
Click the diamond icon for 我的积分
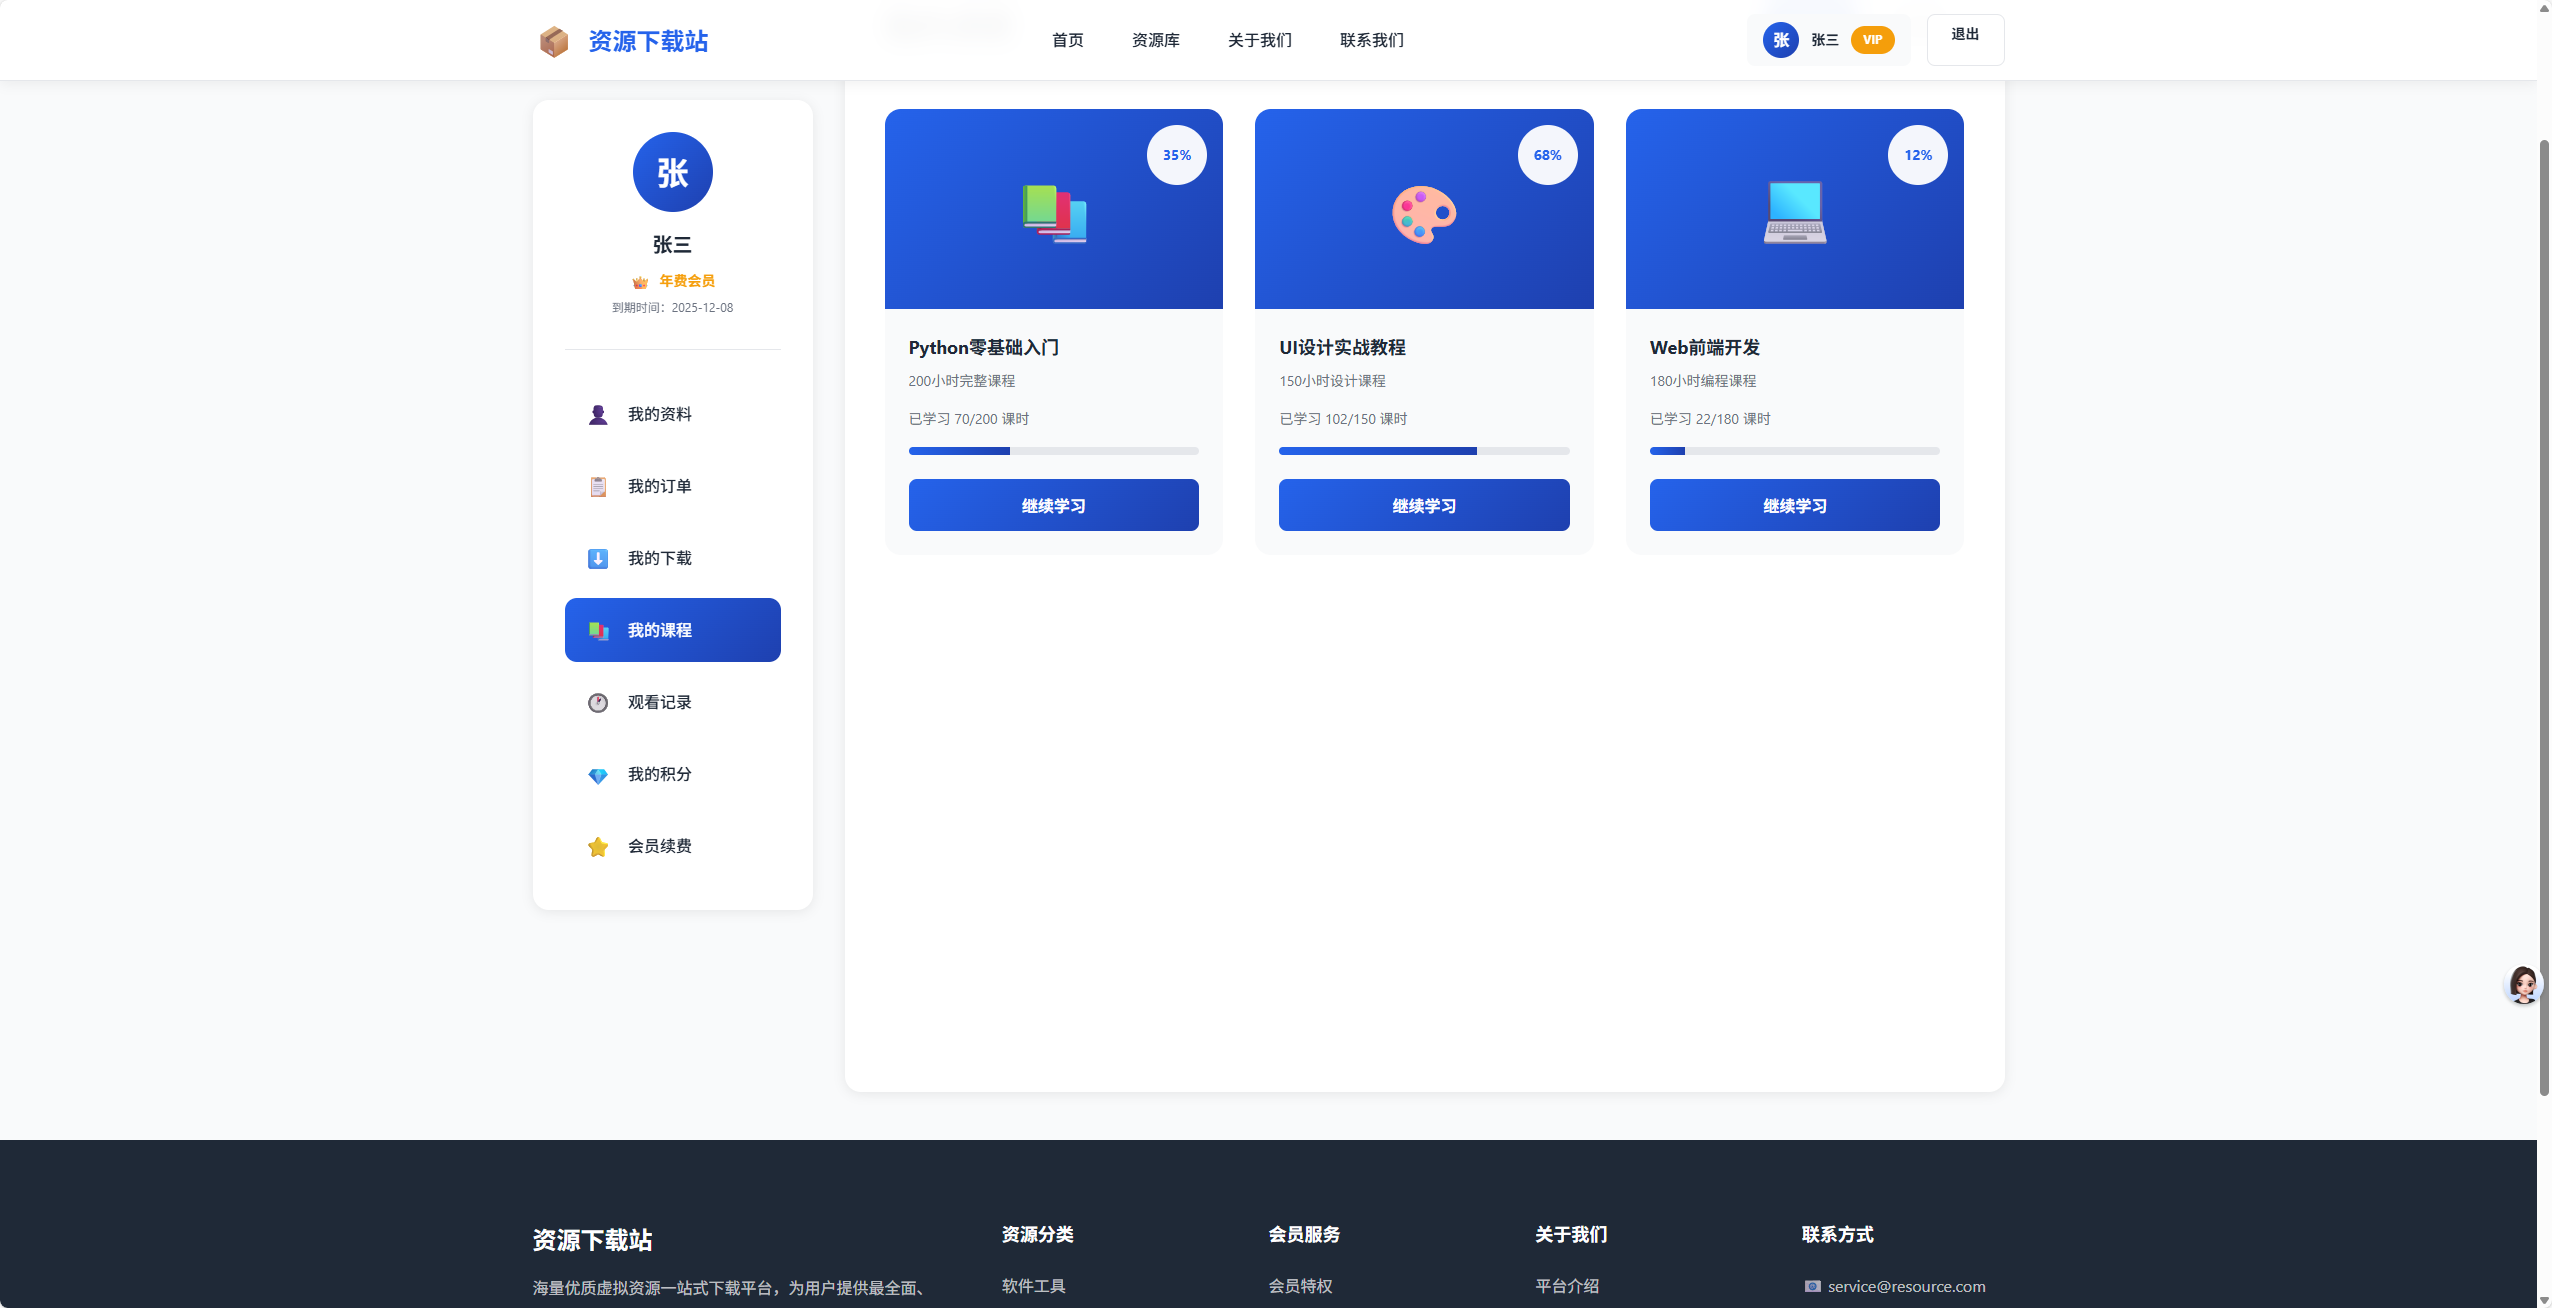click(x=598, y=775)
